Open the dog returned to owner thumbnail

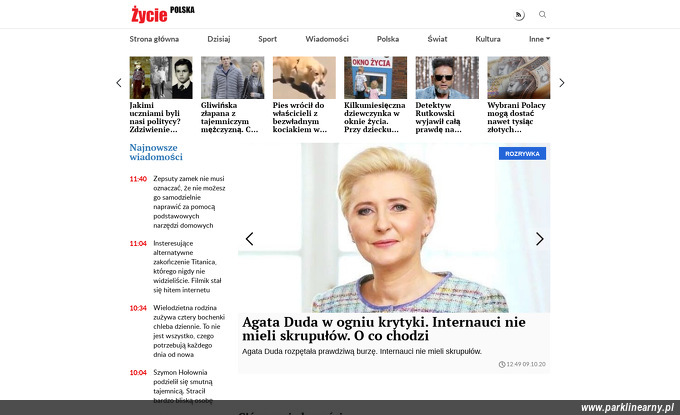(304, 78)
